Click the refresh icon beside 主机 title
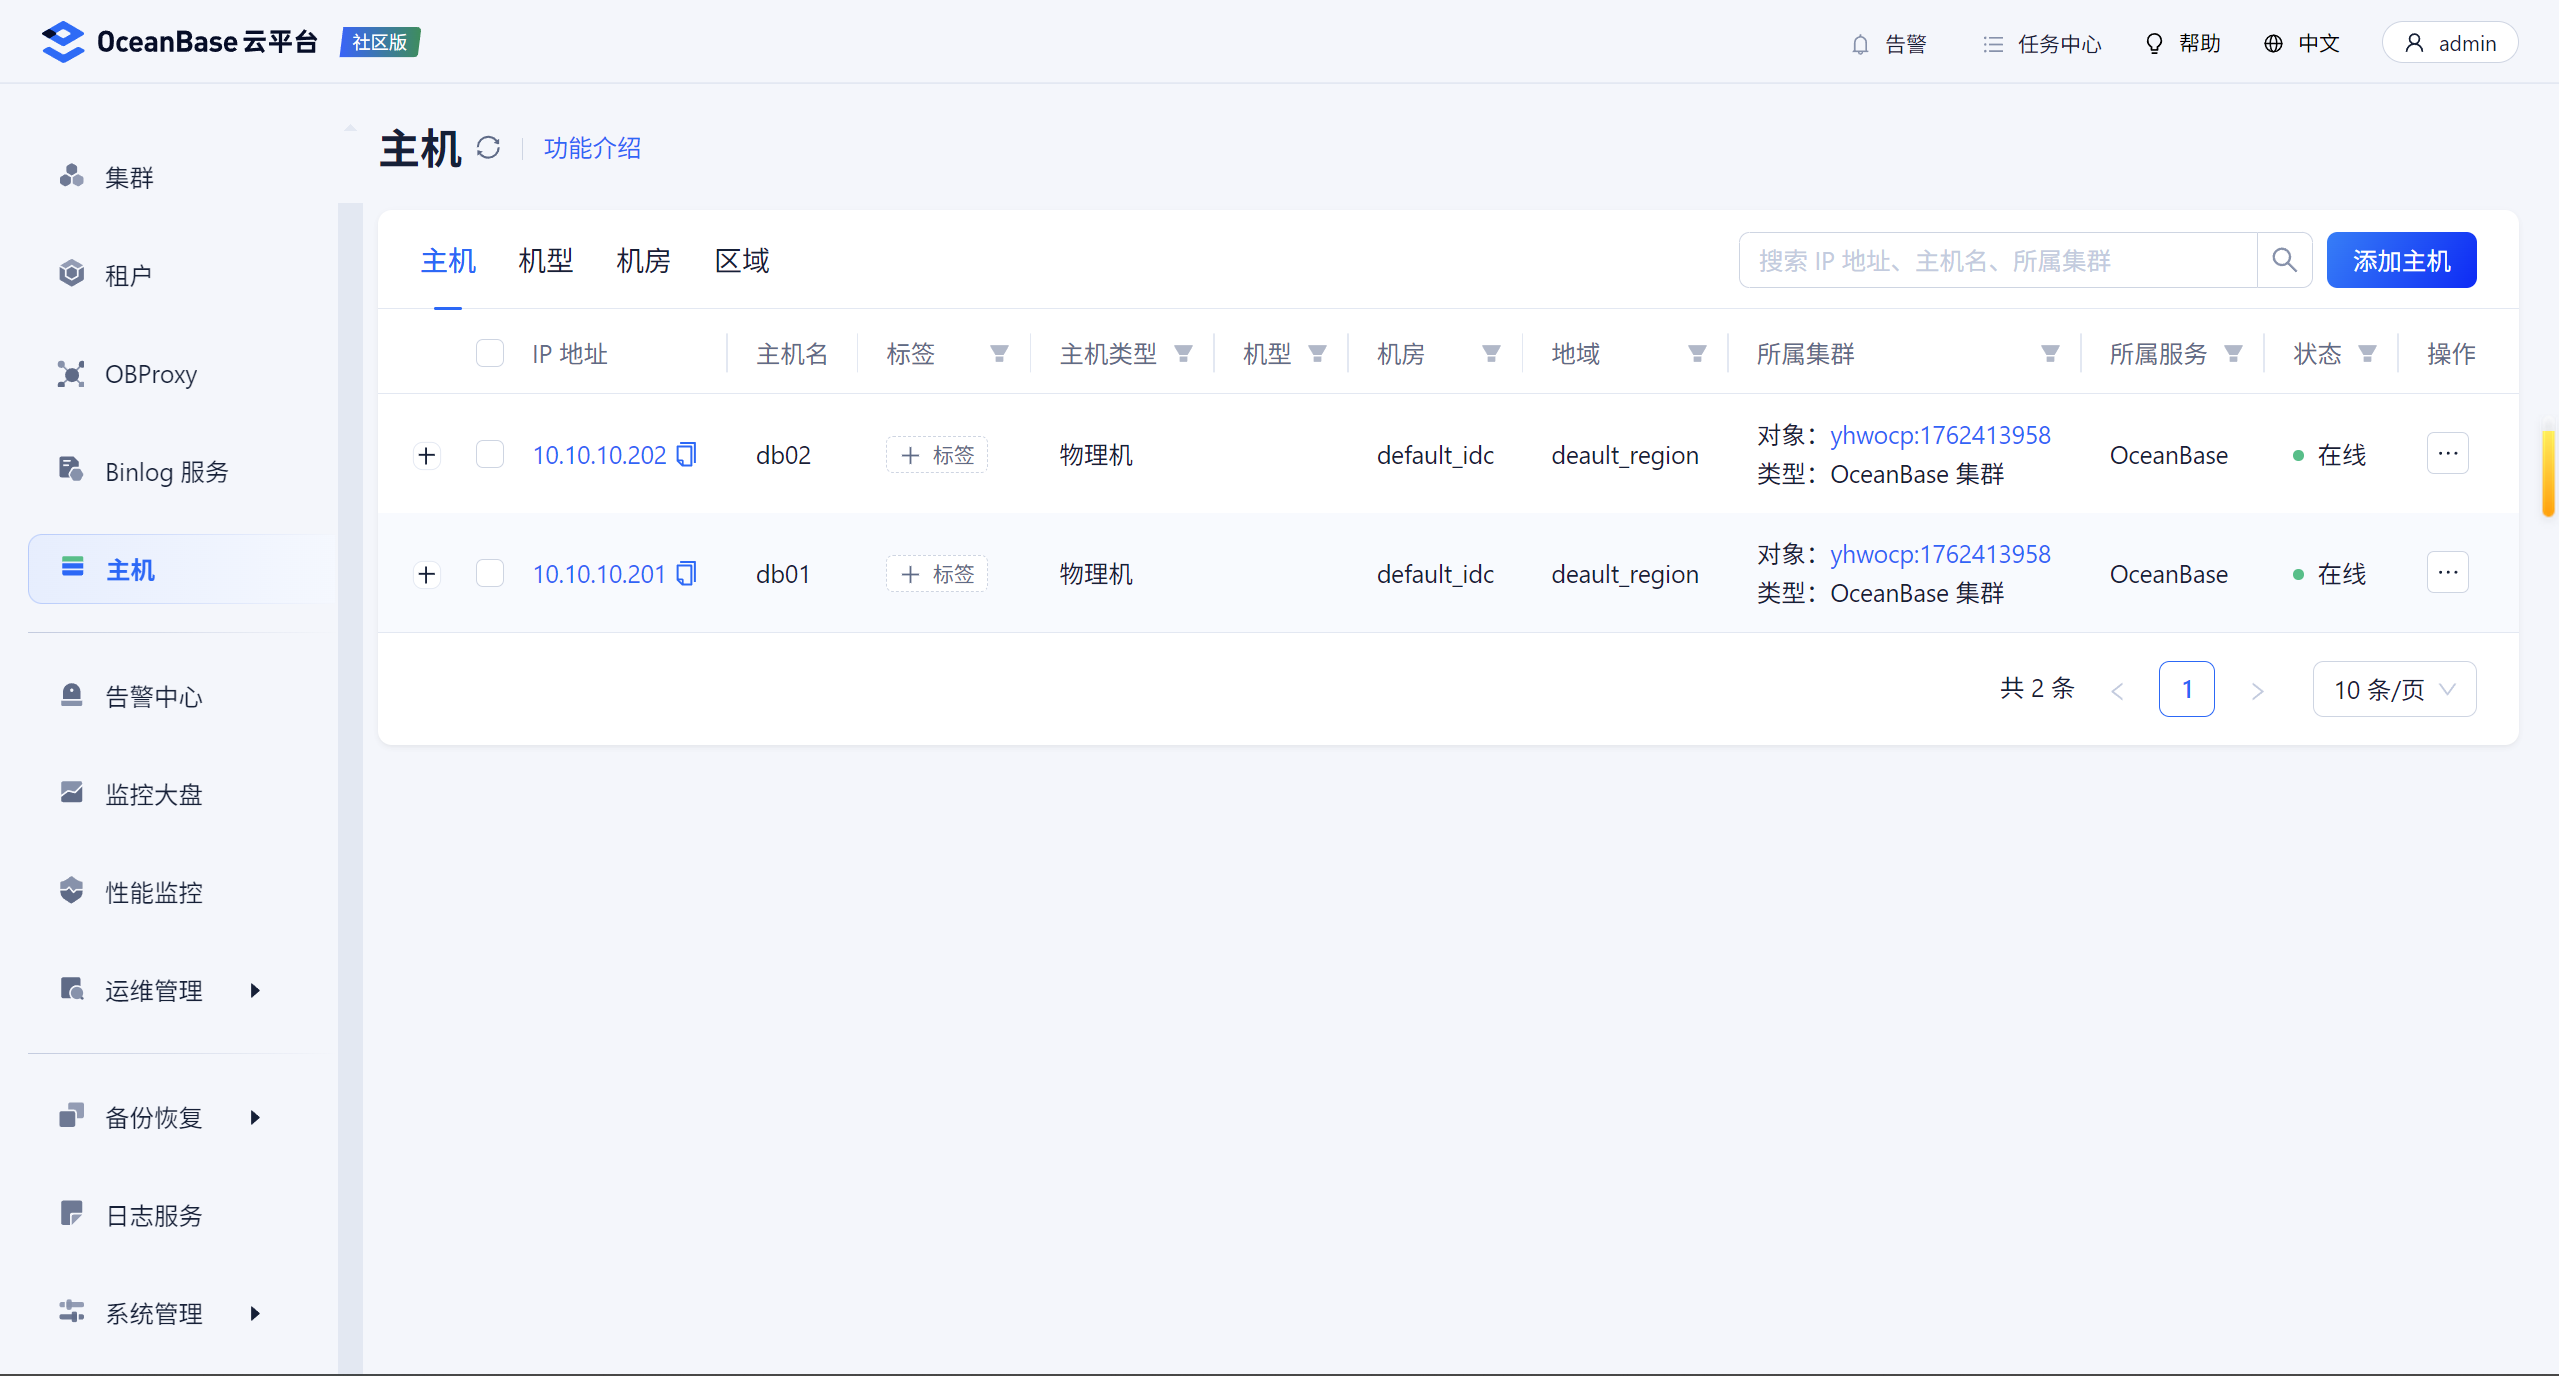This screenshot has height=1376, width=2559. (488, 148)
